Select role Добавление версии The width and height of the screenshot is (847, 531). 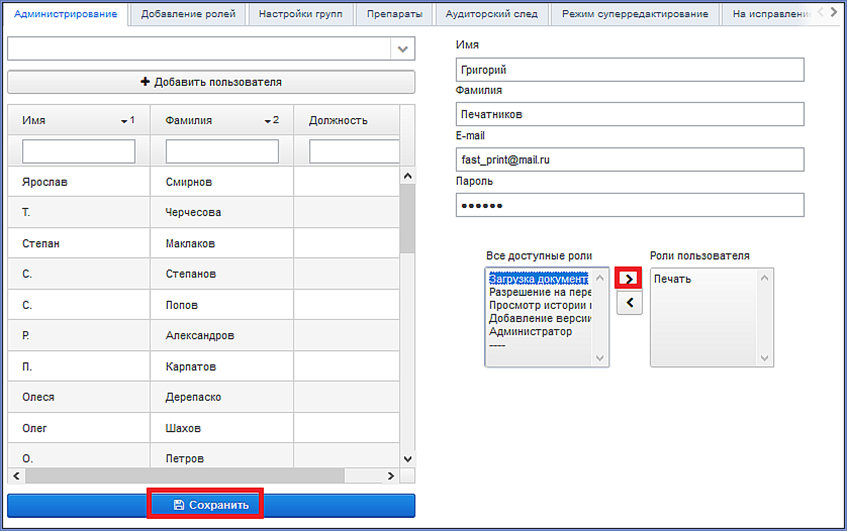(540, 318)
